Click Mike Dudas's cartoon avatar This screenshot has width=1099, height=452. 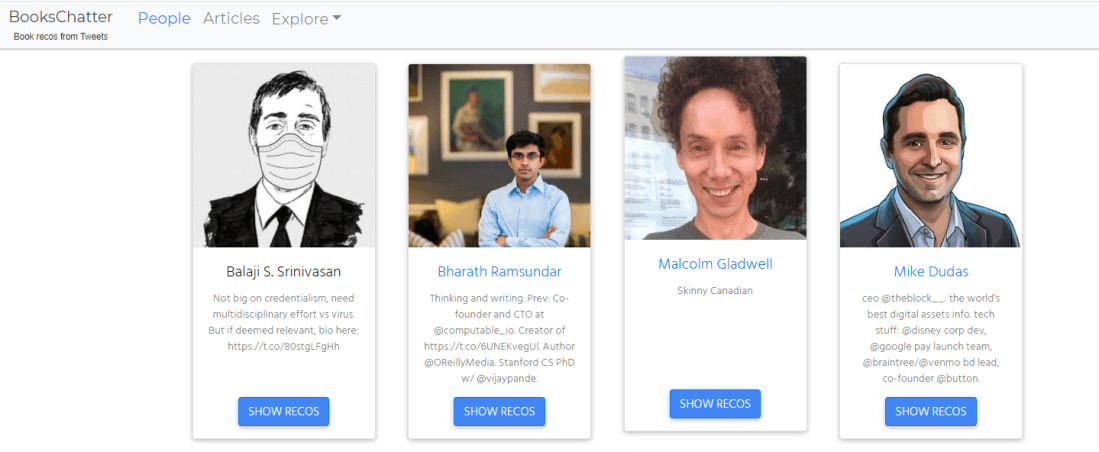(930, 156)
